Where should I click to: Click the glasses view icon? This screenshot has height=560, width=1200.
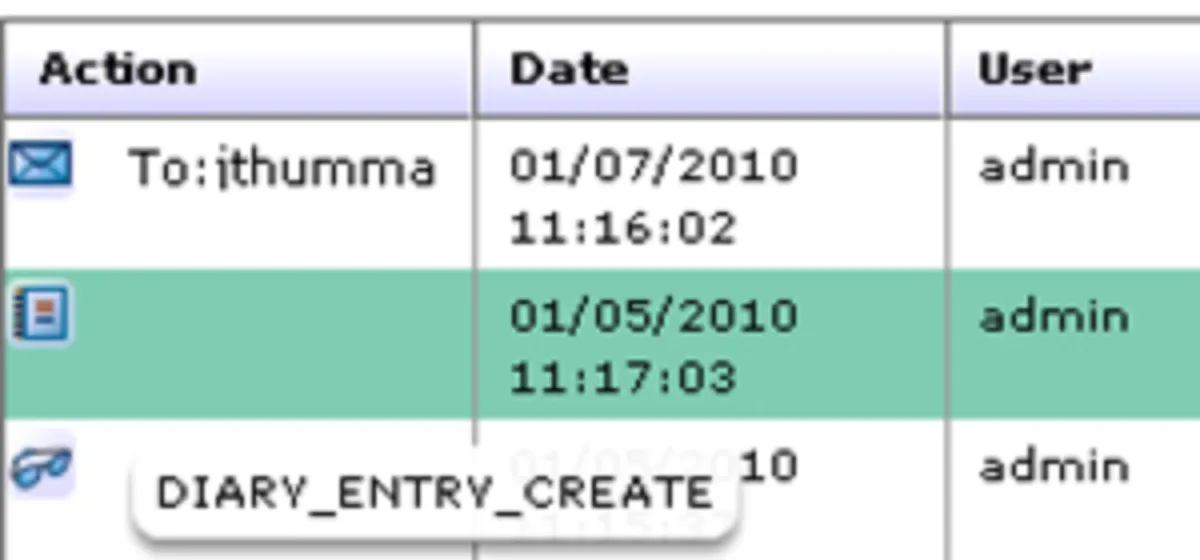[40, 468]
